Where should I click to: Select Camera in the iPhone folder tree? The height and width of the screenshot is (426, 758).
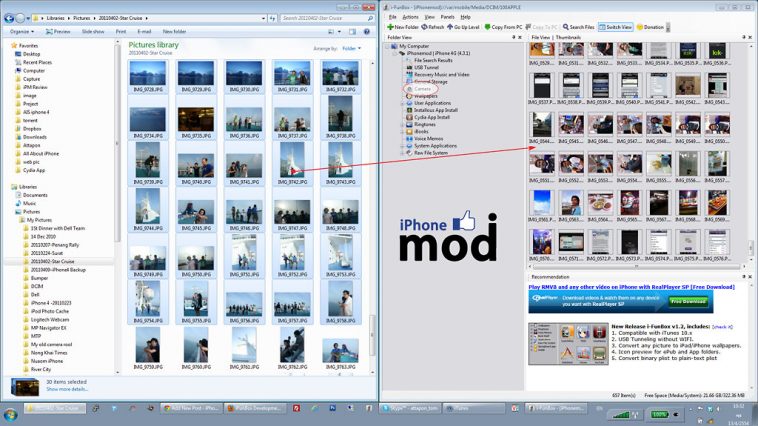pos(424,89)
